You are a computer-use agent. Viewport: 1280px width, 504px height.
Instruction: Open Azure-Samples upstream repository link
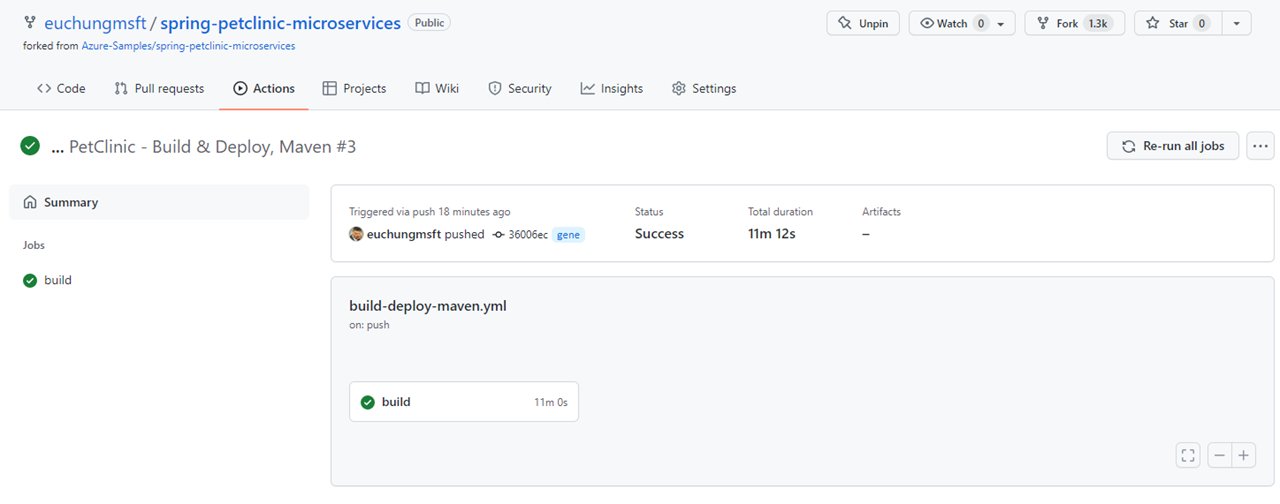189,46
